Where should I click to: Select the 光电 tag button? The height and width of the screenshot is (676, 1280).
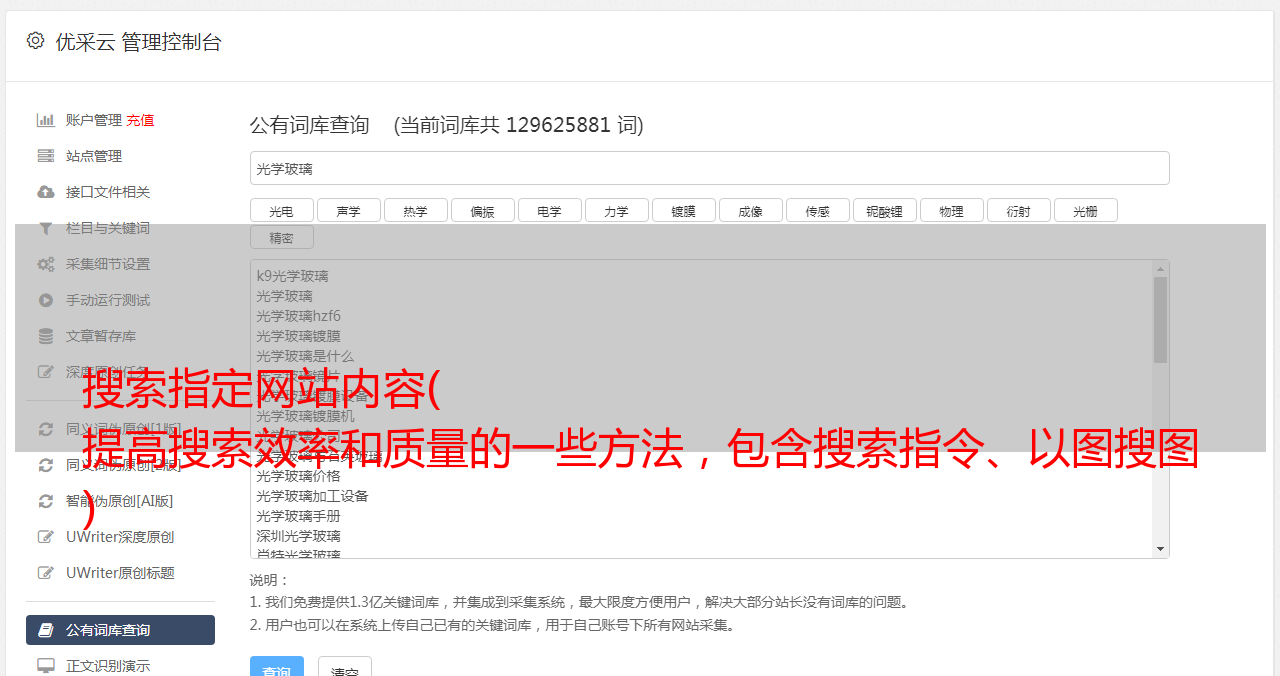pos(281,210)
